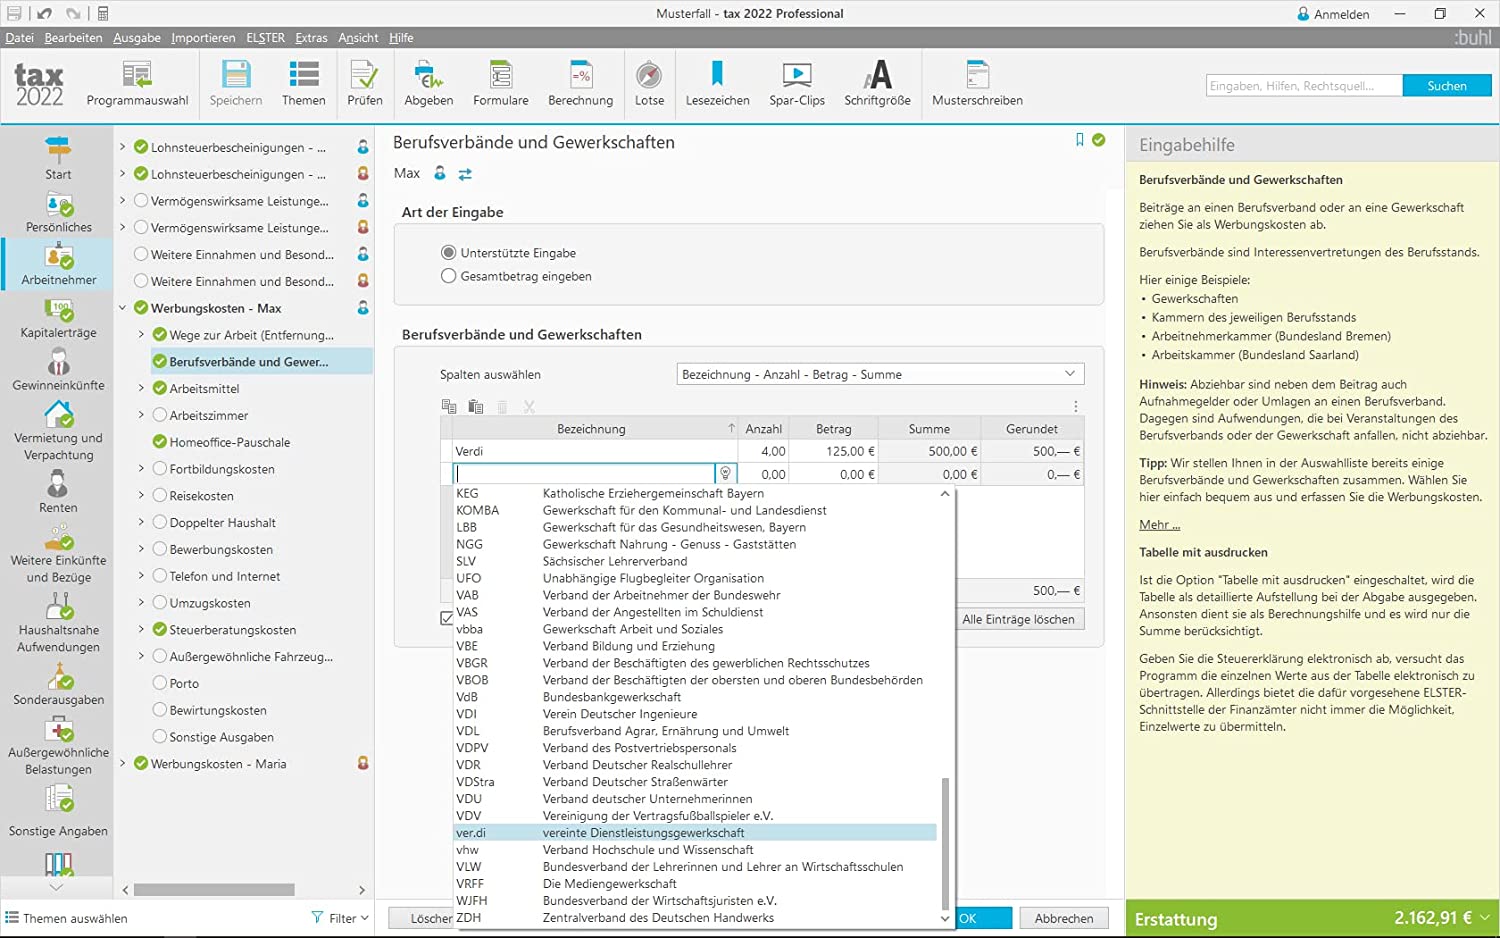Image resolution: width=1500 pixels, height=938 pixels.
Task: Open the Extras menu
Action: [311, 38]
